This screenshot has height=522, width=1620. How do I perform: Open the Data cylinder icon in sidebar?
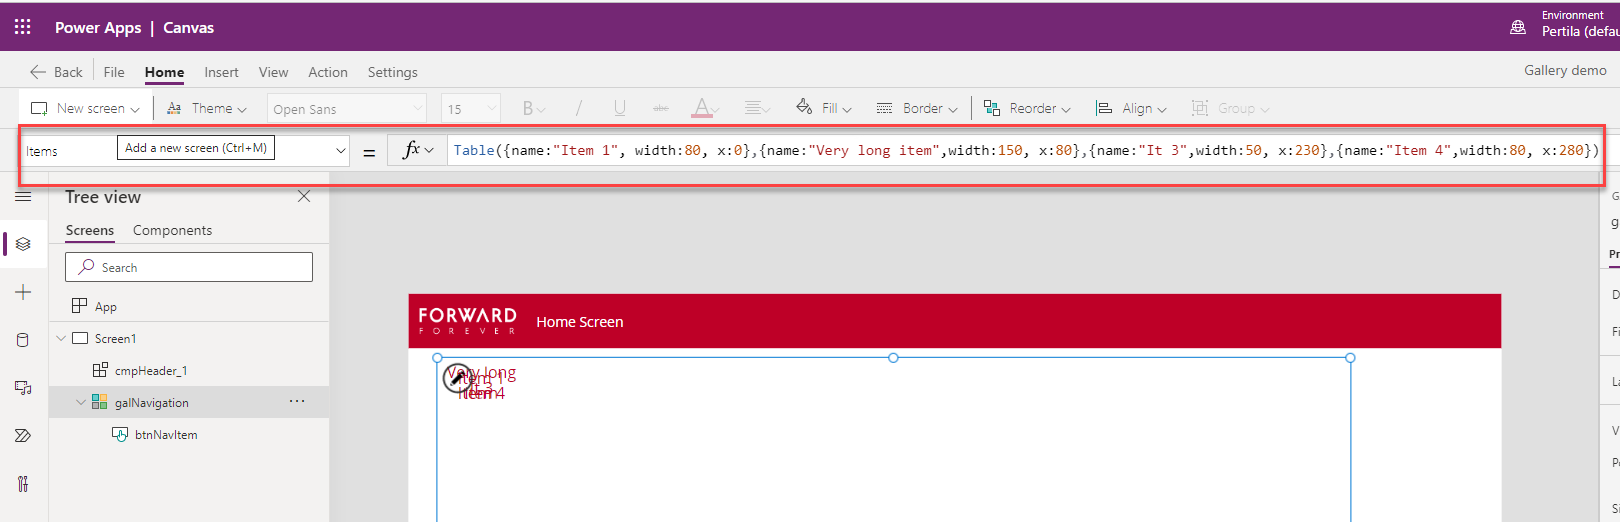23,340
